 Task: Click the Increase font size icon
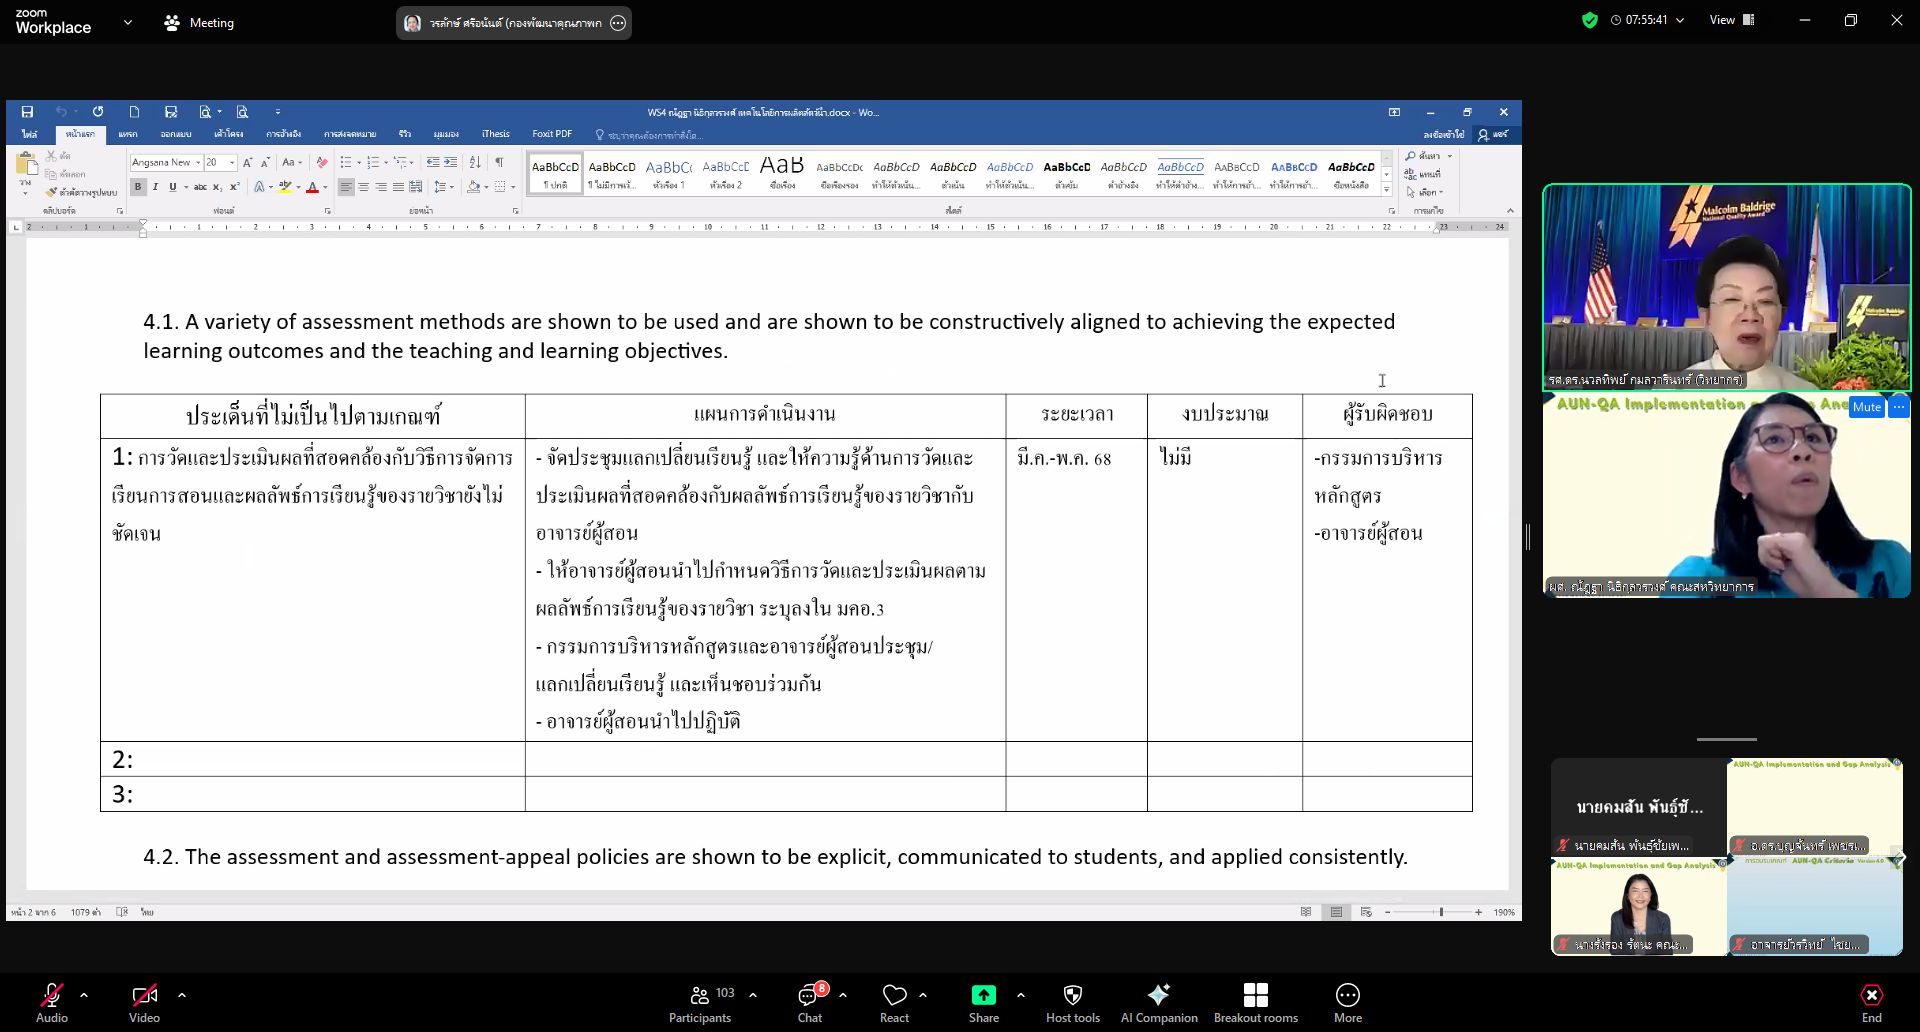click(248, 162)
